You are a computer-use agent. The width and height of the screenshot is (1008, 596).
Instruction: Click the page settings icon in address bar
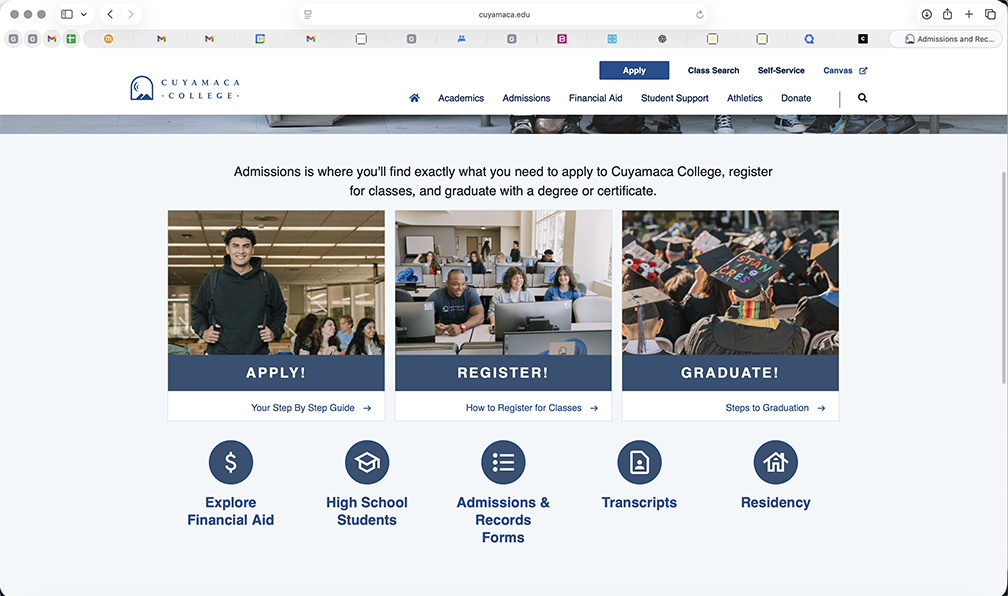(308, 14)
